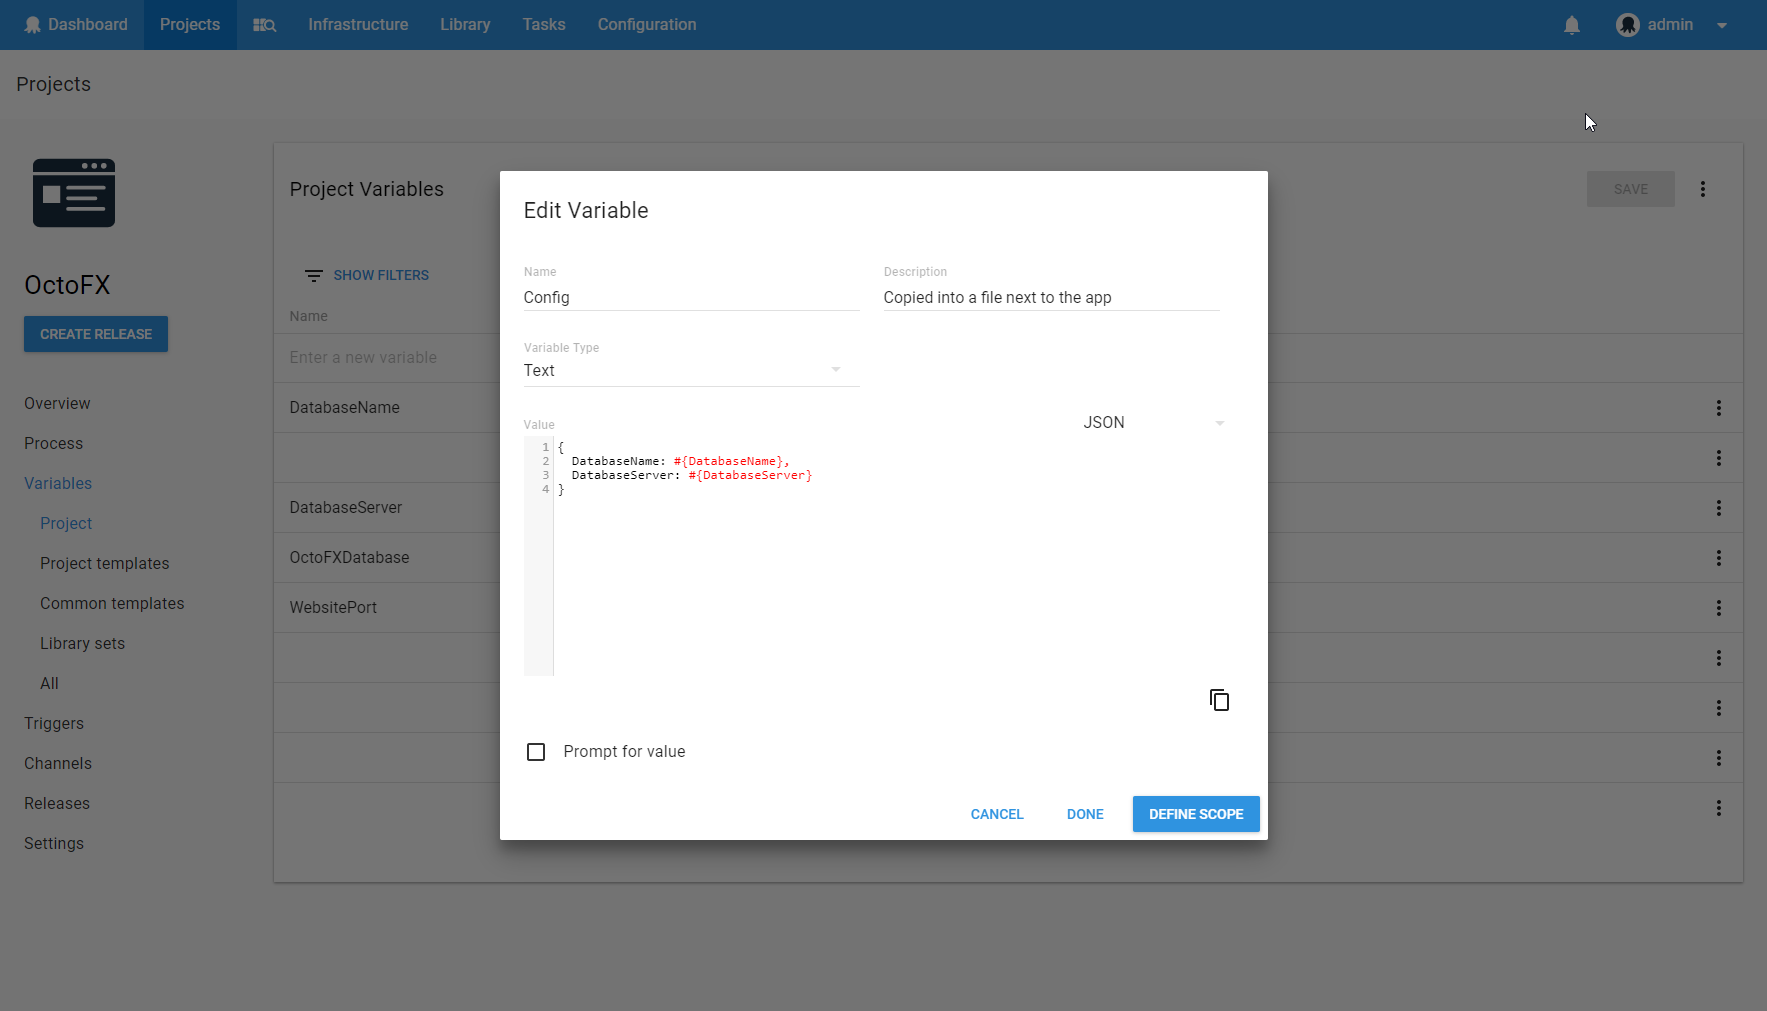
Task: Open the project switcher search icon in navbar
Action: [263, 24]
